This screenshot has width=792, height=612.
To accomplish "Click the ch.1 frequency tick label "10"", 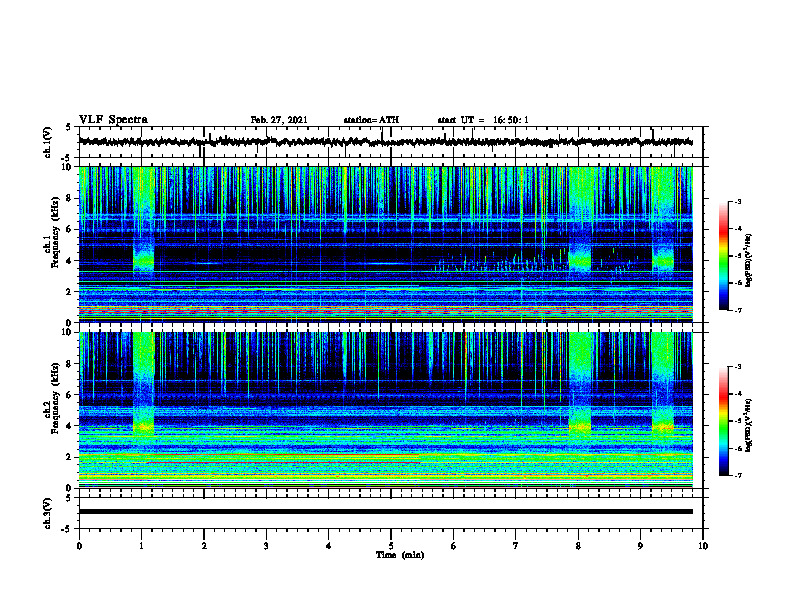I will click(x=70, y=167).
